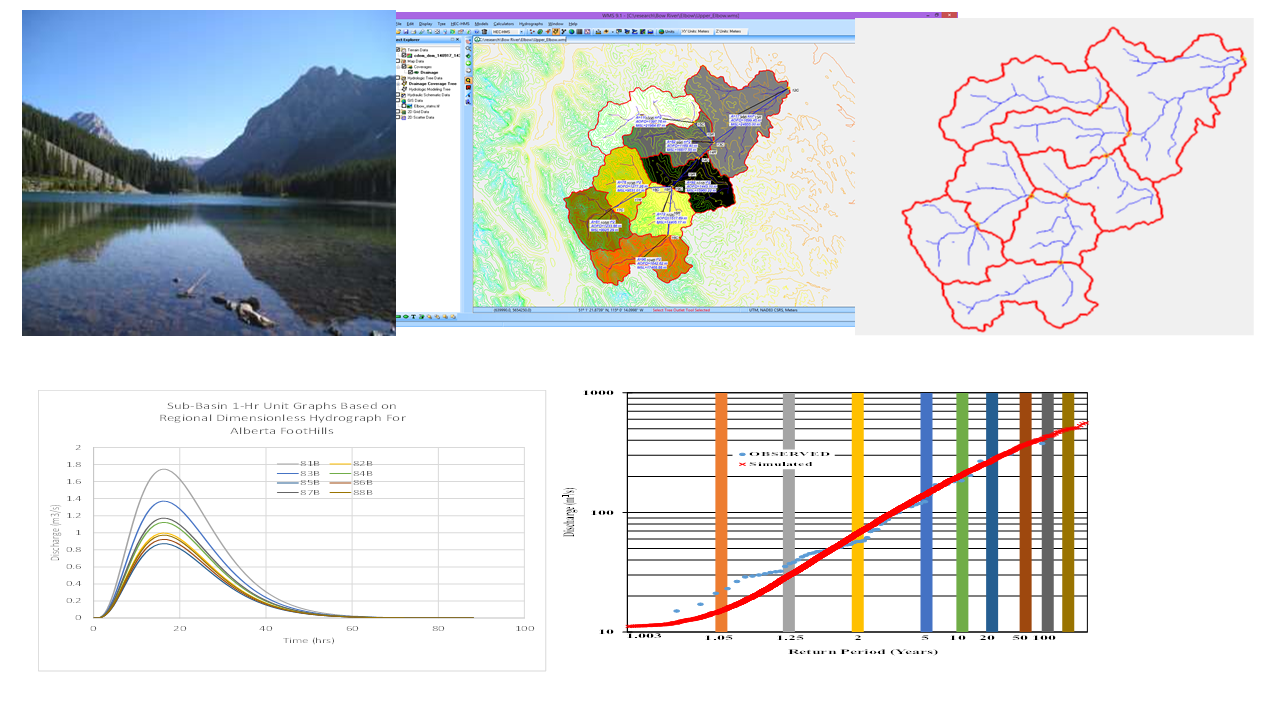Enable the 2D Scatter Data checkbox
Image resolution: width=1280 pixels, height=720 pixels.
coord(398,118)
